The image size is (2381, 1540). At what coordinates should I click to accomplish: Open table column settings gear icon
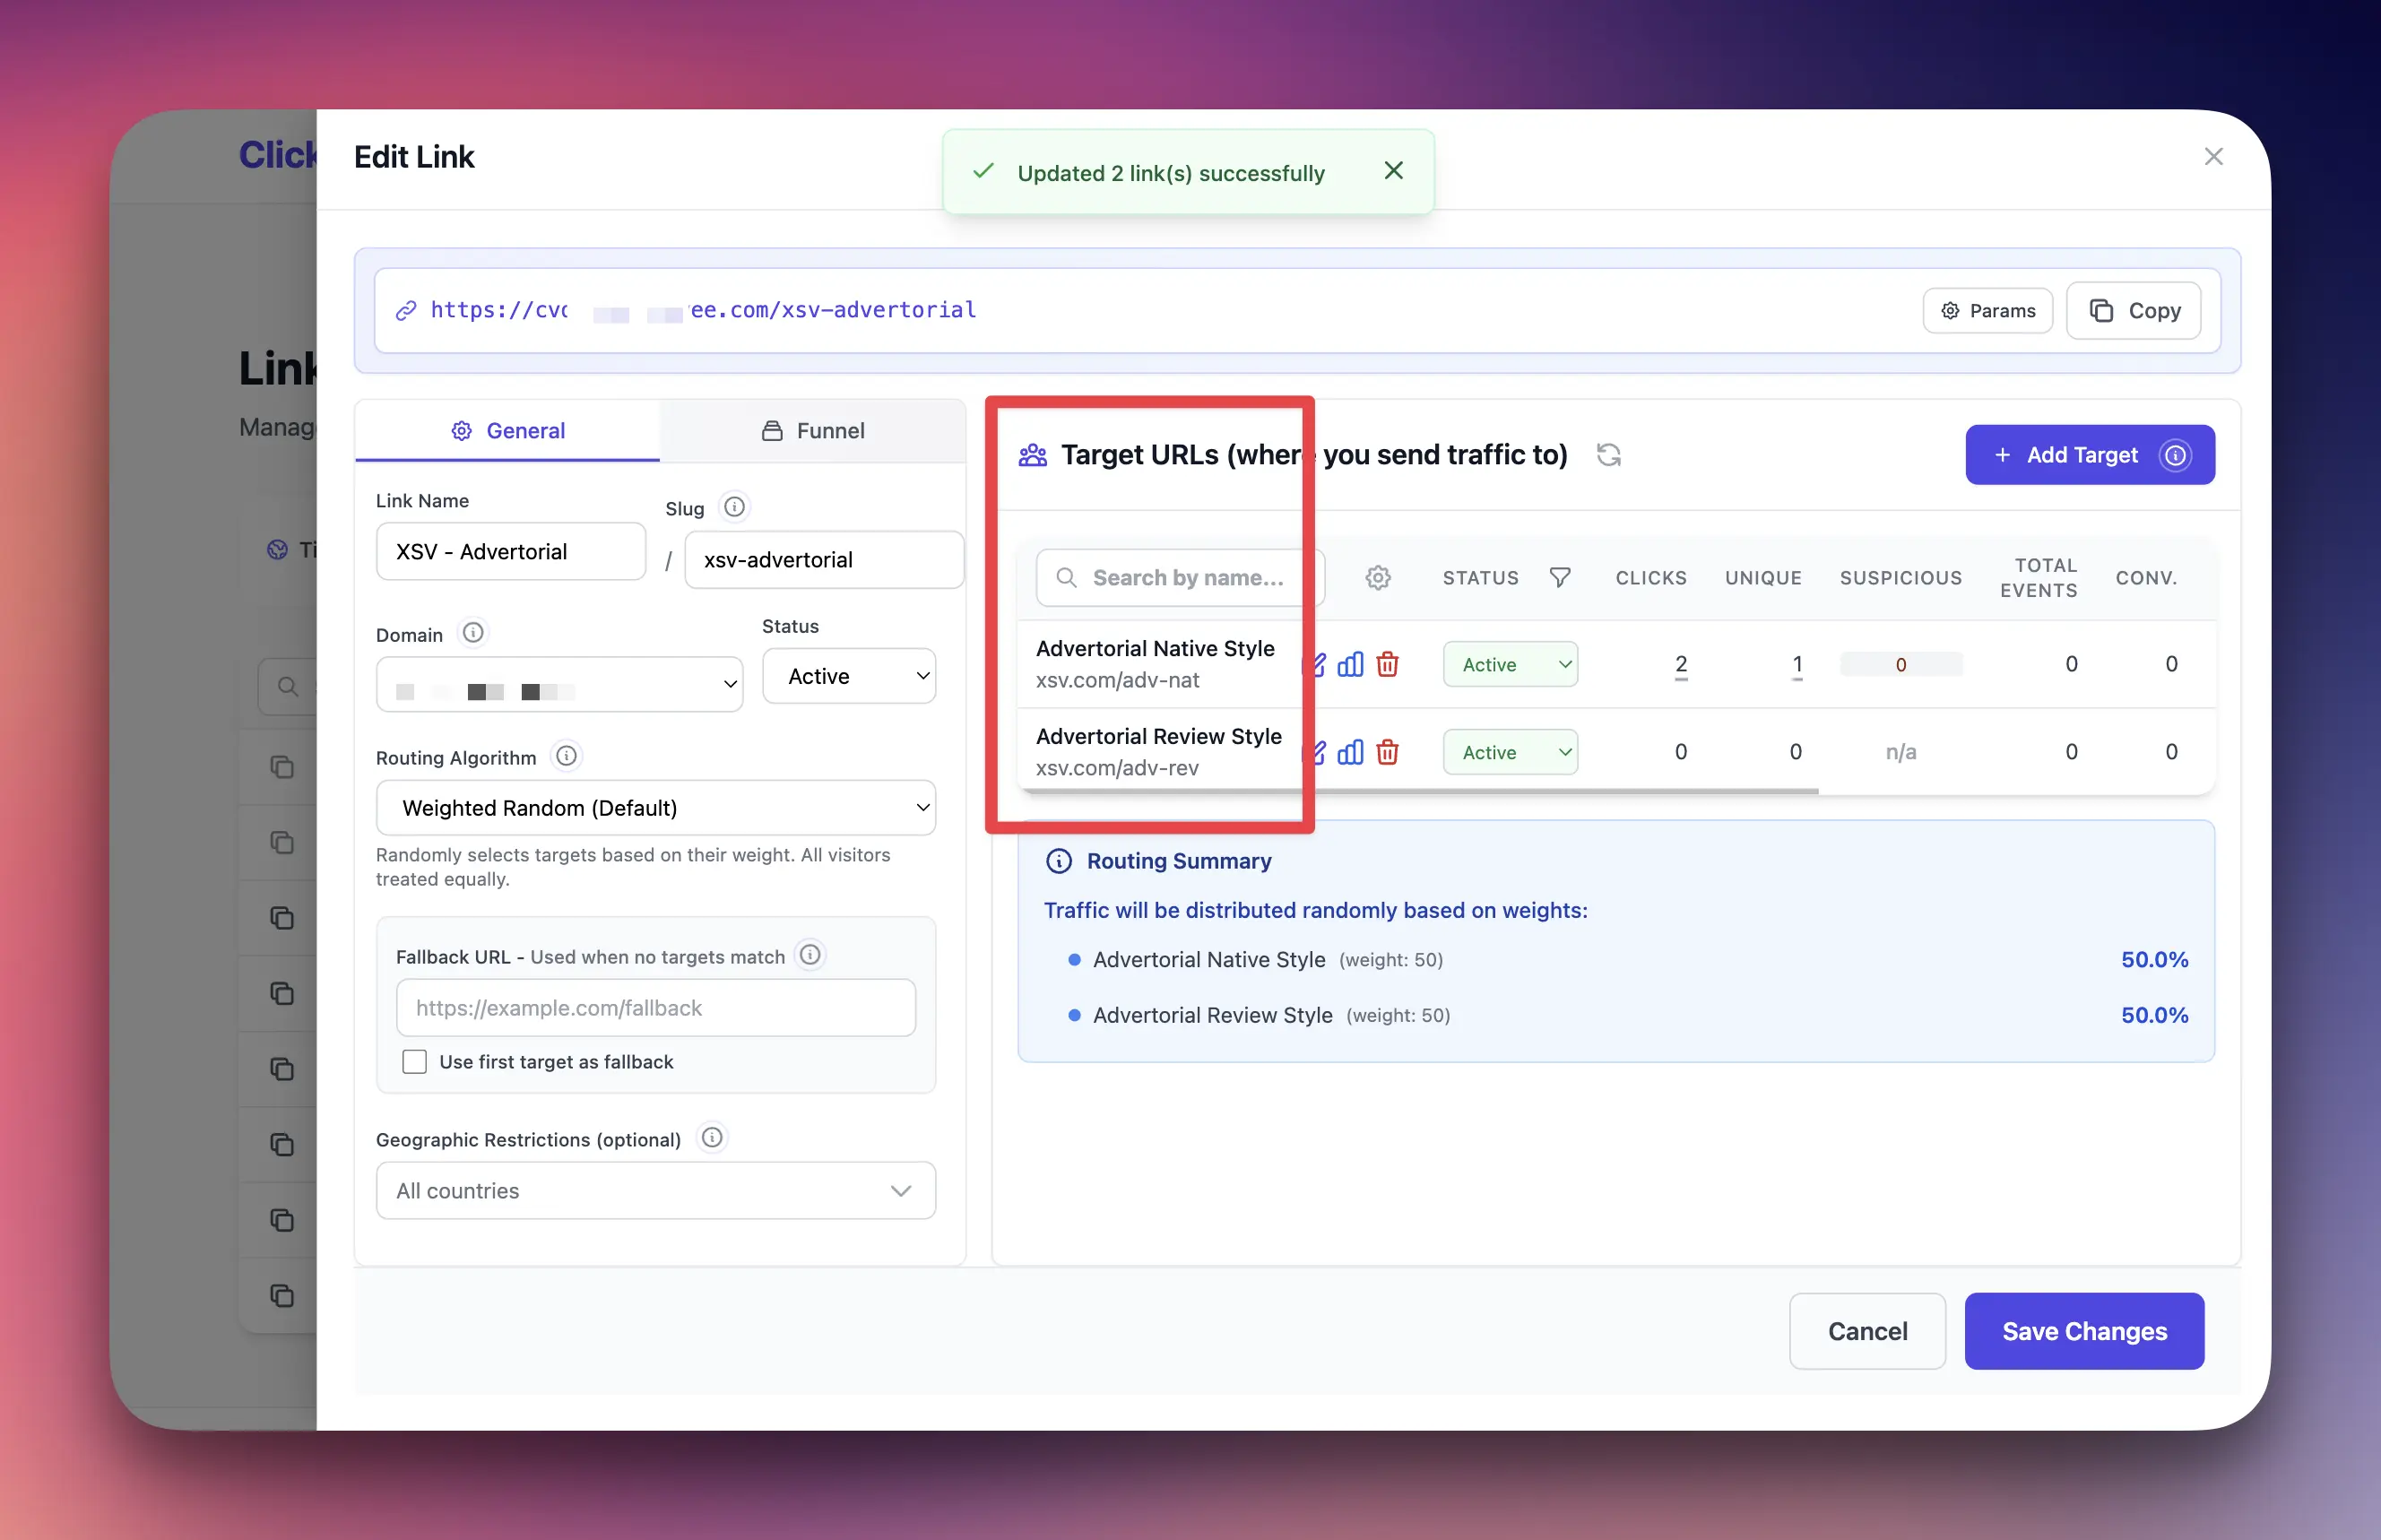tap(1377, 578)
